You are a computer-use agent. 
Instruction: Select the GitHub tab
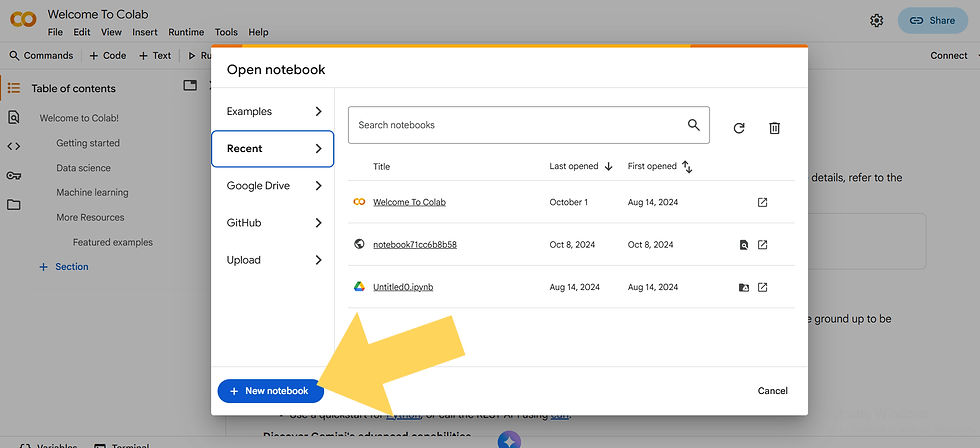click(x=272, y=222)
